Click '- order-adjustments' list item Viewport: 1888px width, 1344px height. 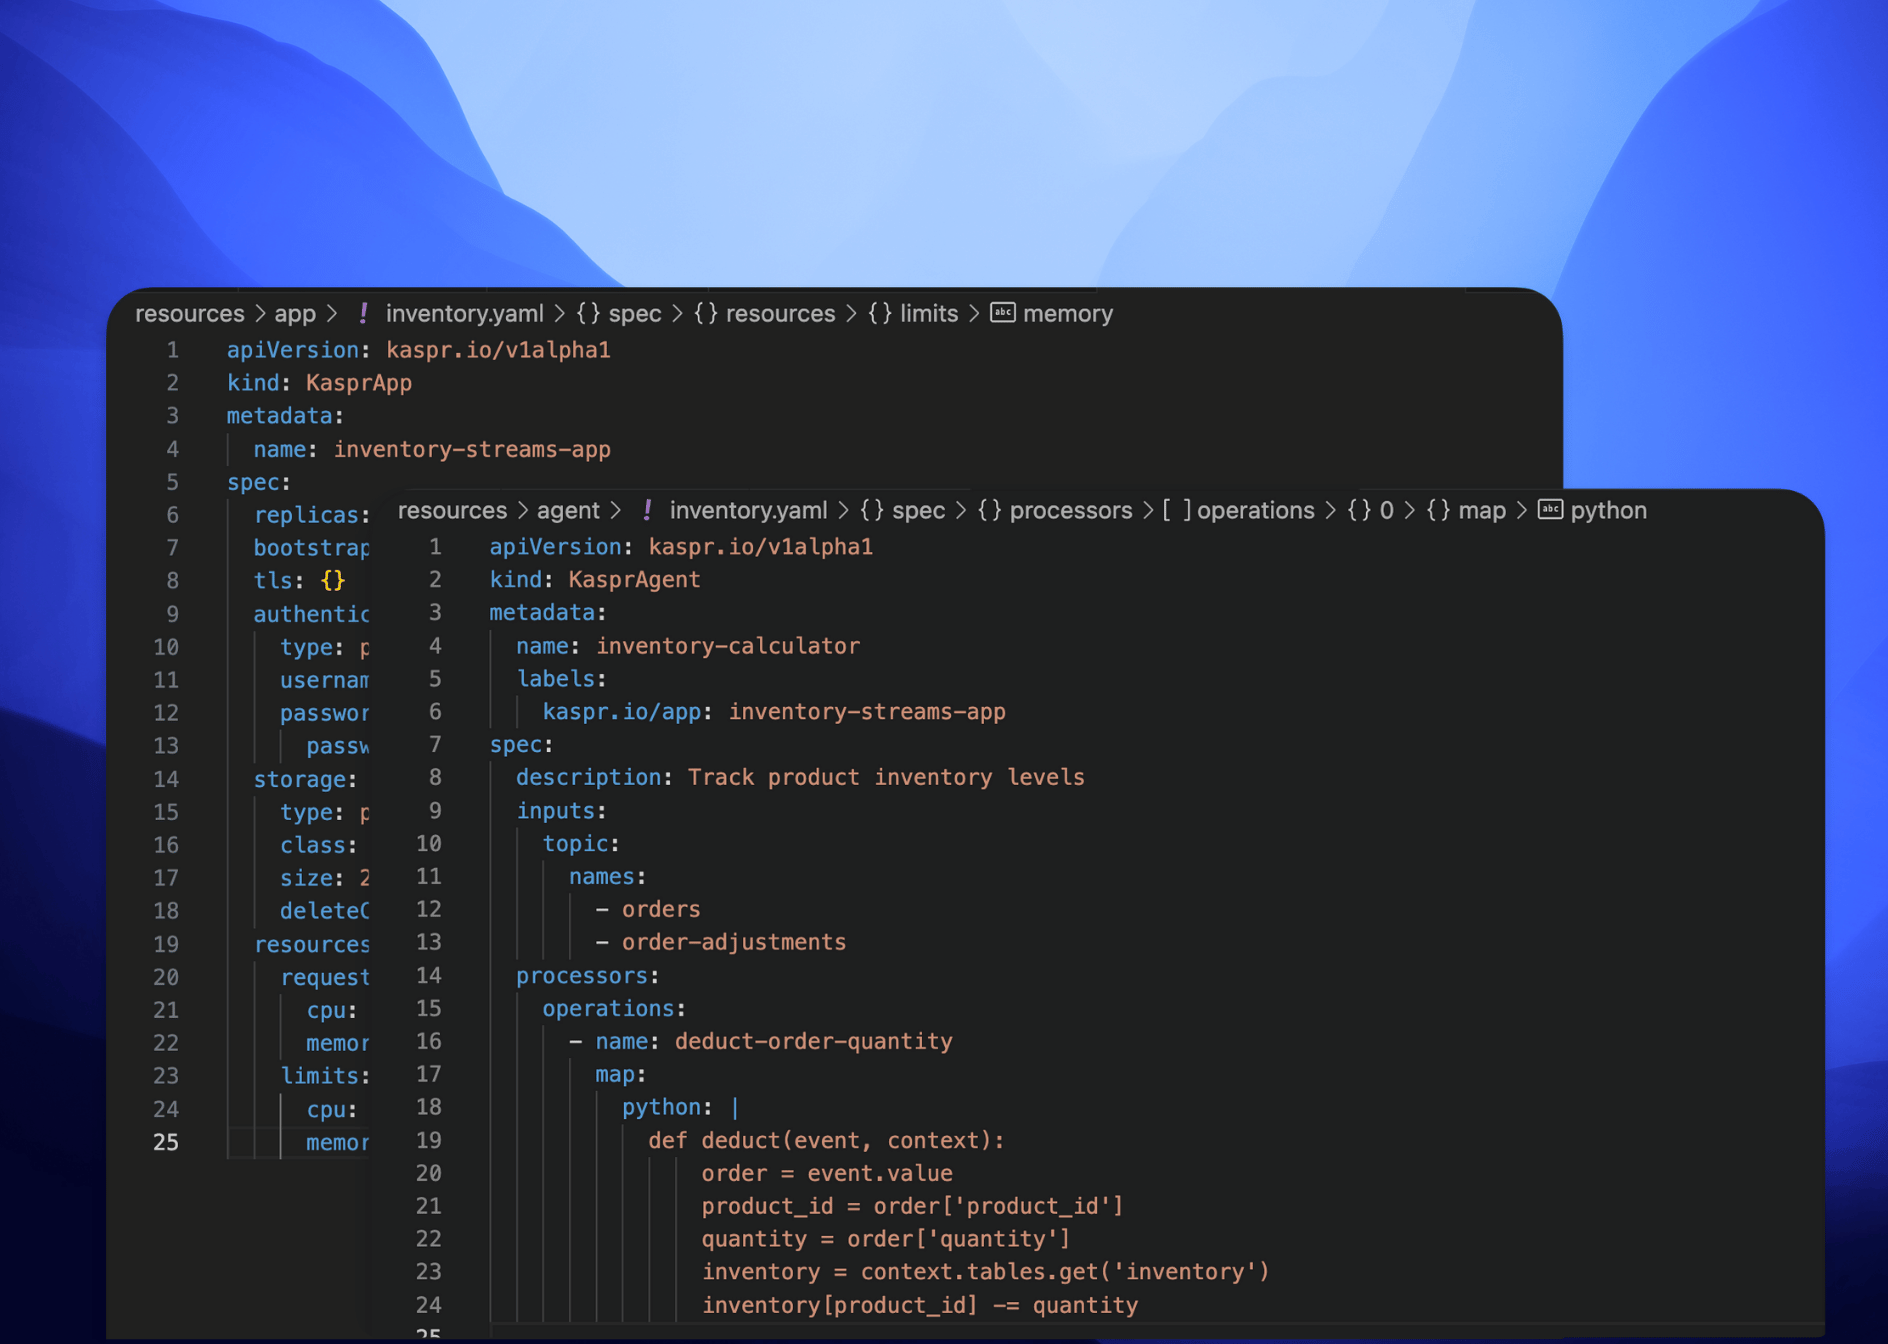(x=721, y=943)
